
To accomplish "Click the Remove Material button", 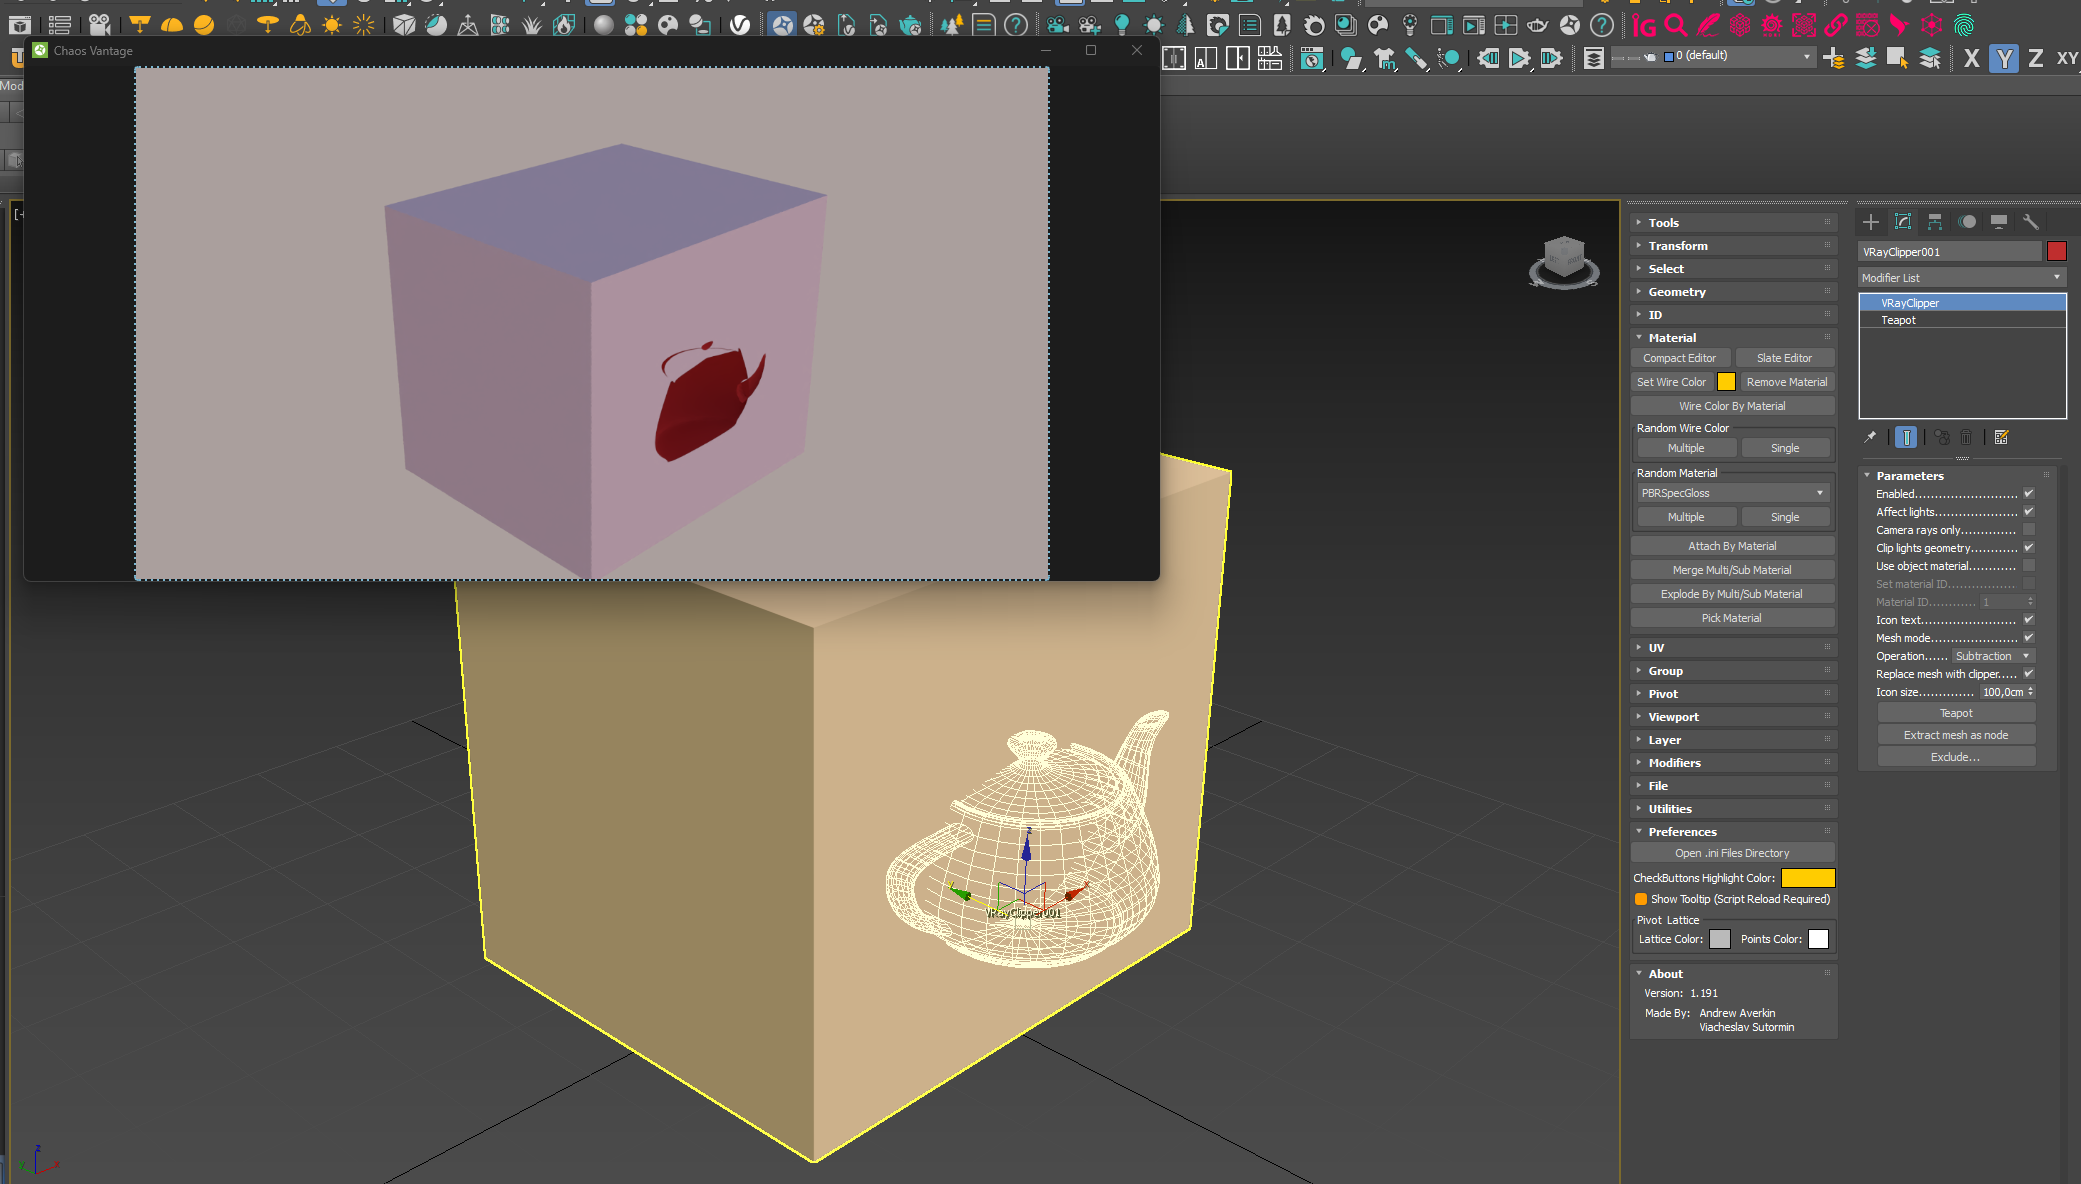I will pos(1786,382).
